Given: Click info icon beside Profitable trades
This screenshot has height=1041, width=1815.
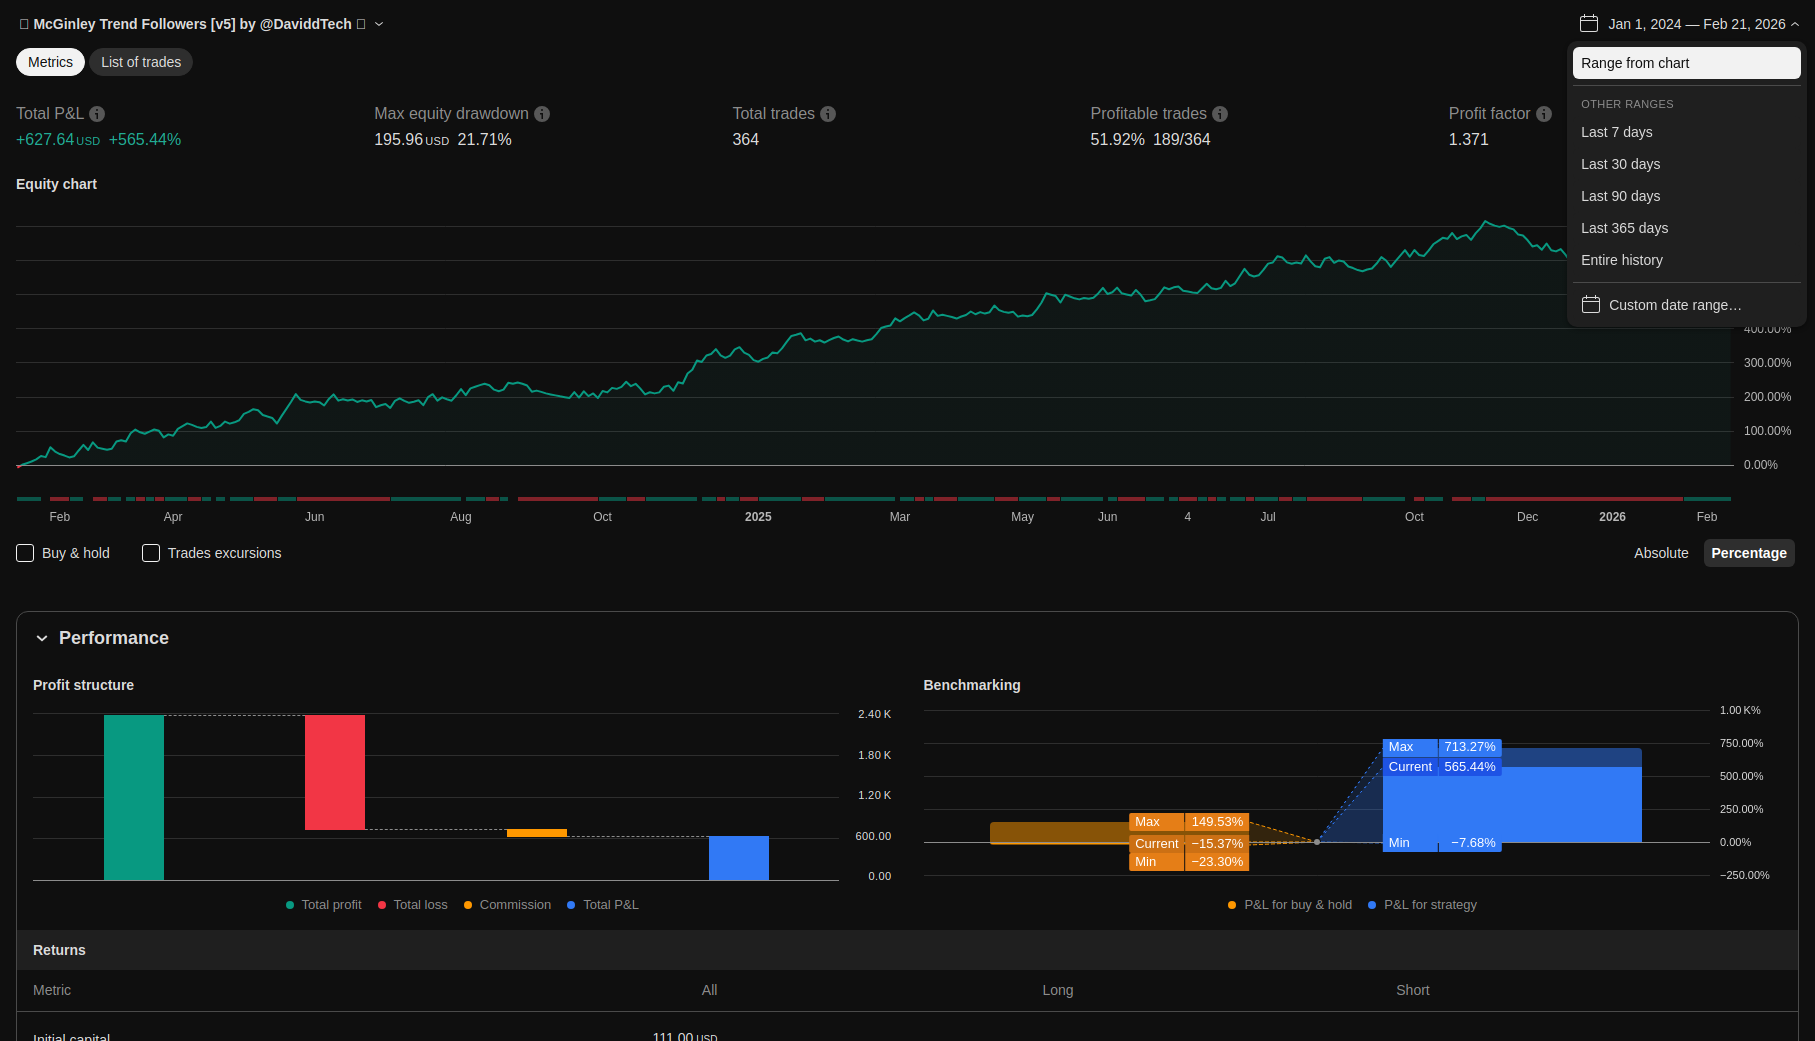Looking at the screenshot, I should click(1220, 114).
